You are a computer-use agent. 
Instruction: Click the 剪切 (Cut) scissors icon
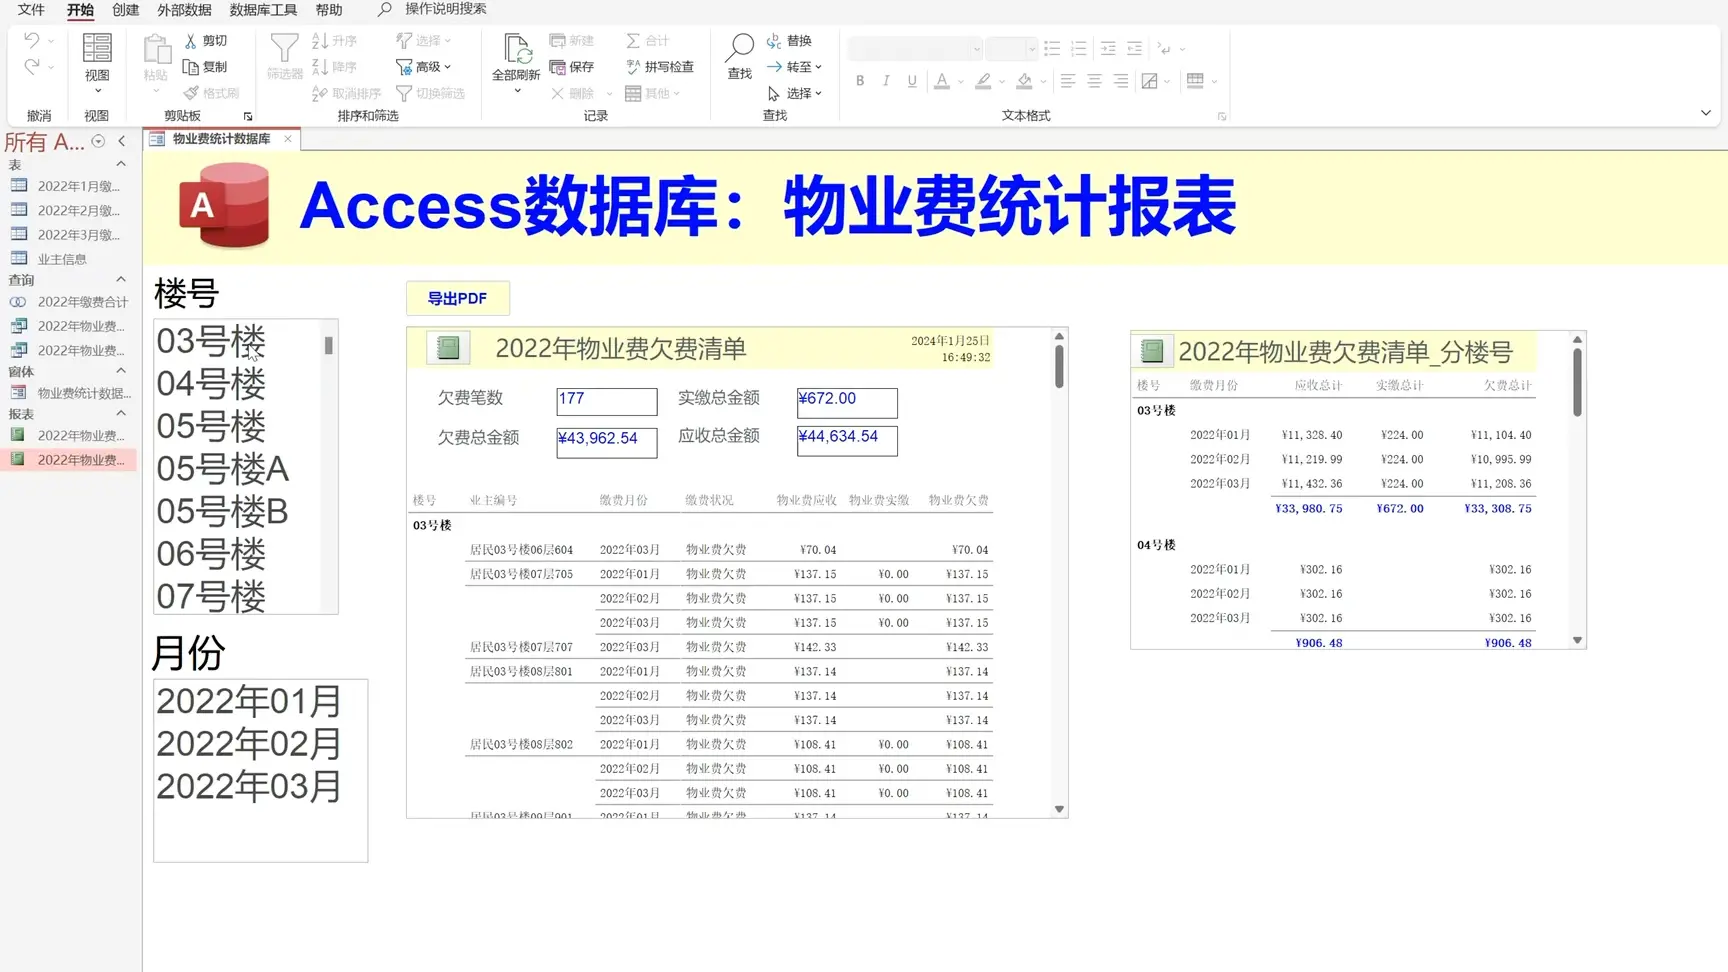191,41
